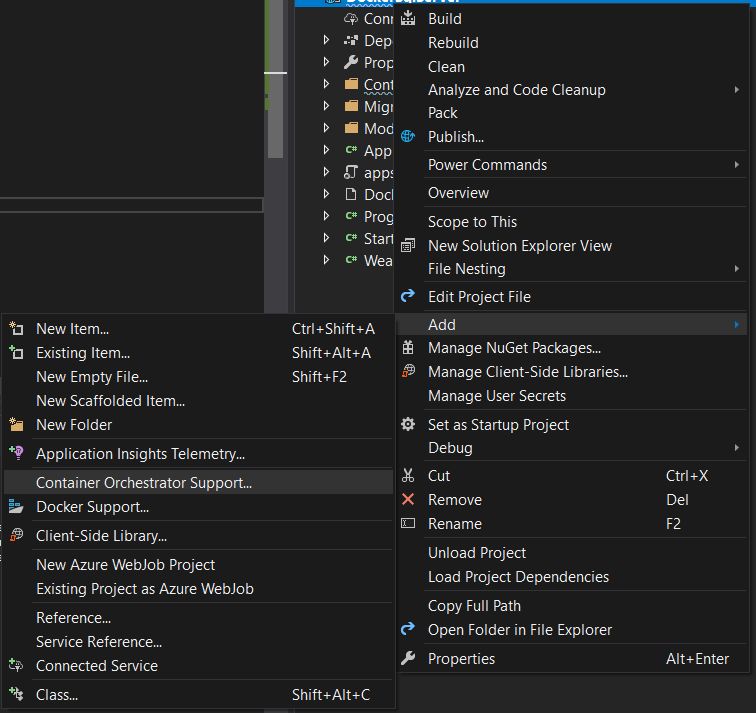Click the Publish globe icon
The width and height of the screenshot is (756, 713).
coord(408,137)
